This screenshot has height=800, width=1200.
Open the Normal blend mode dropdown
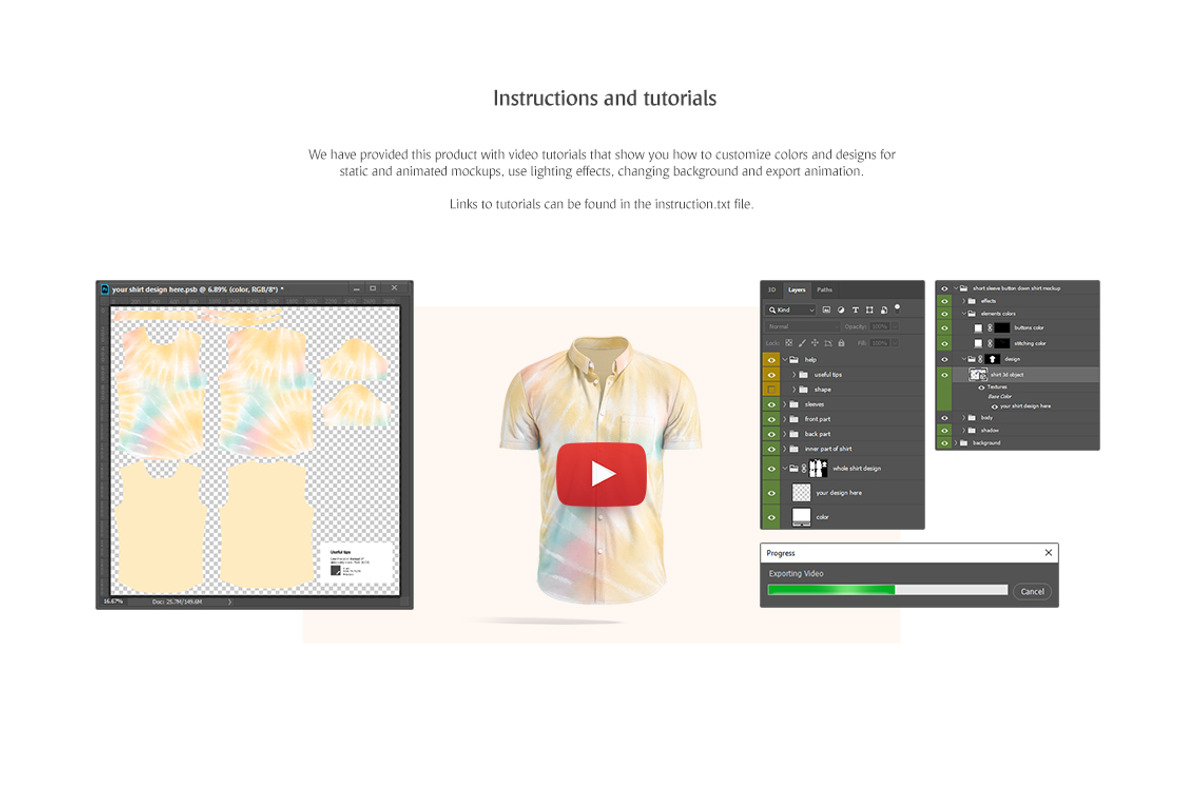coord(803,327)
